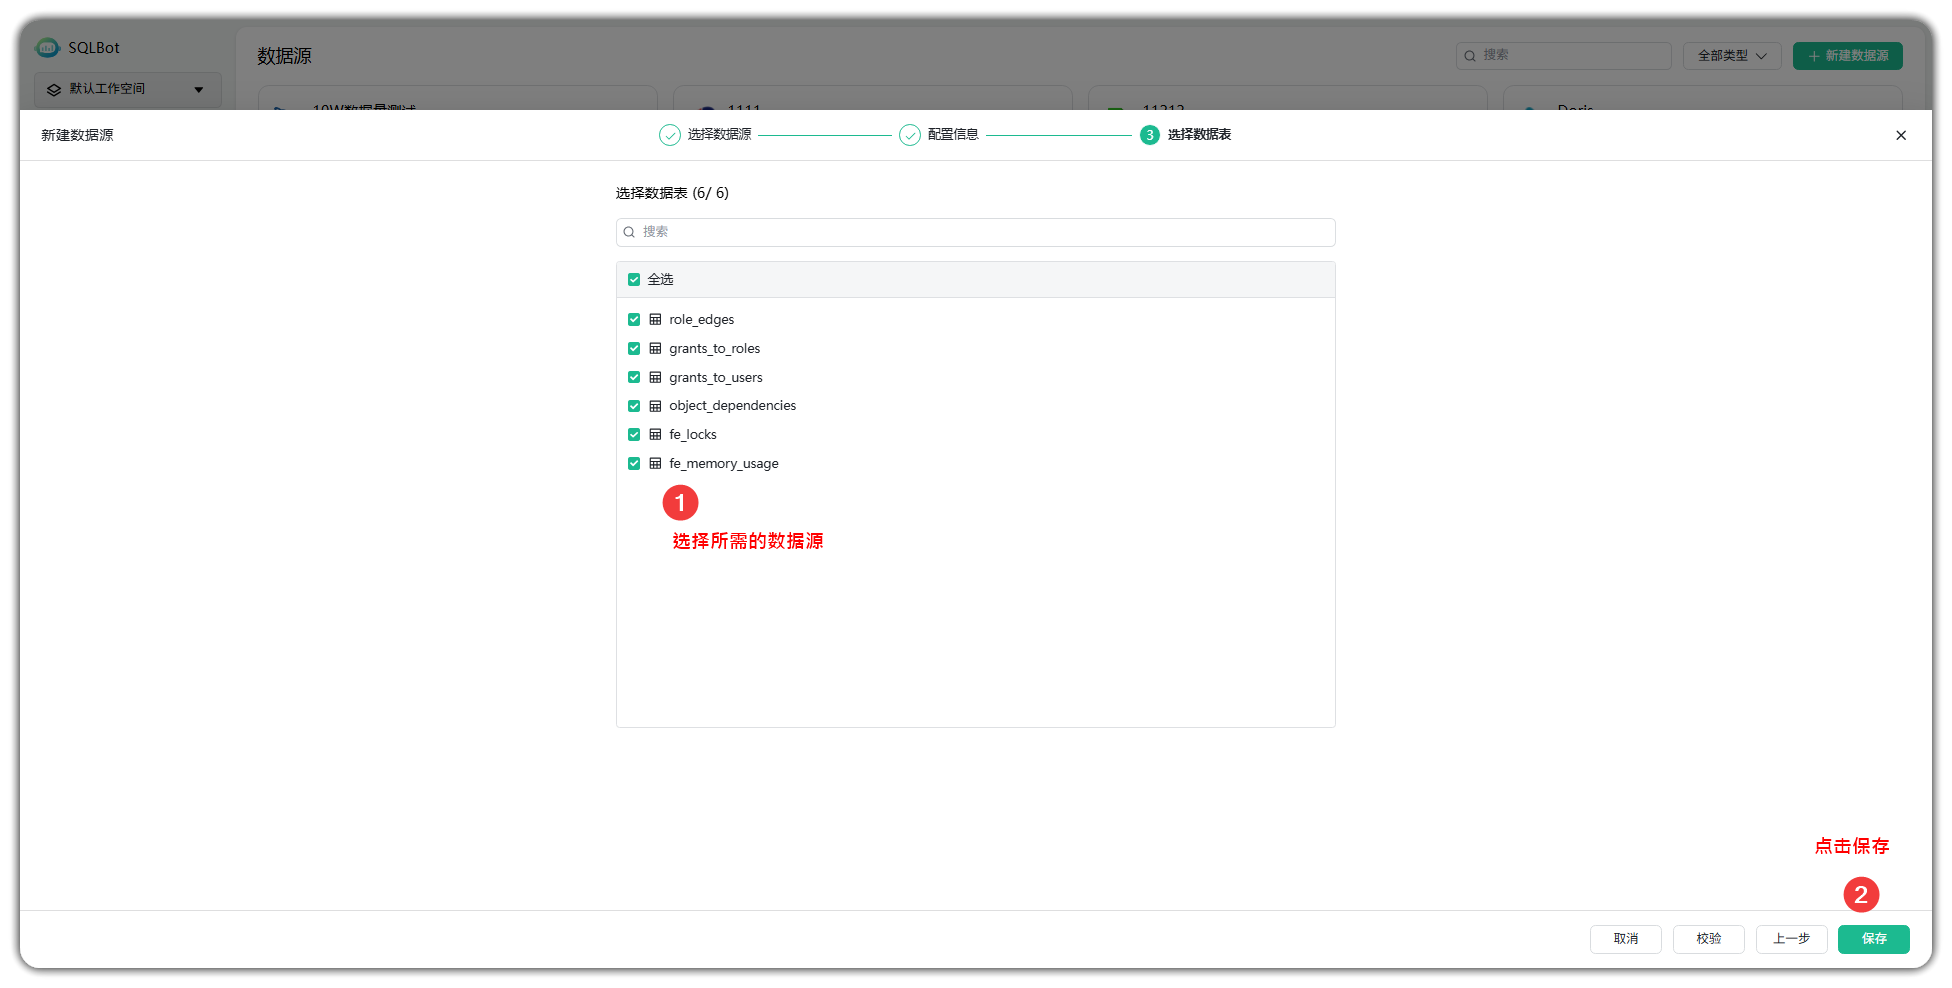Click the SQLBot logo icon

tap(47, 48)
